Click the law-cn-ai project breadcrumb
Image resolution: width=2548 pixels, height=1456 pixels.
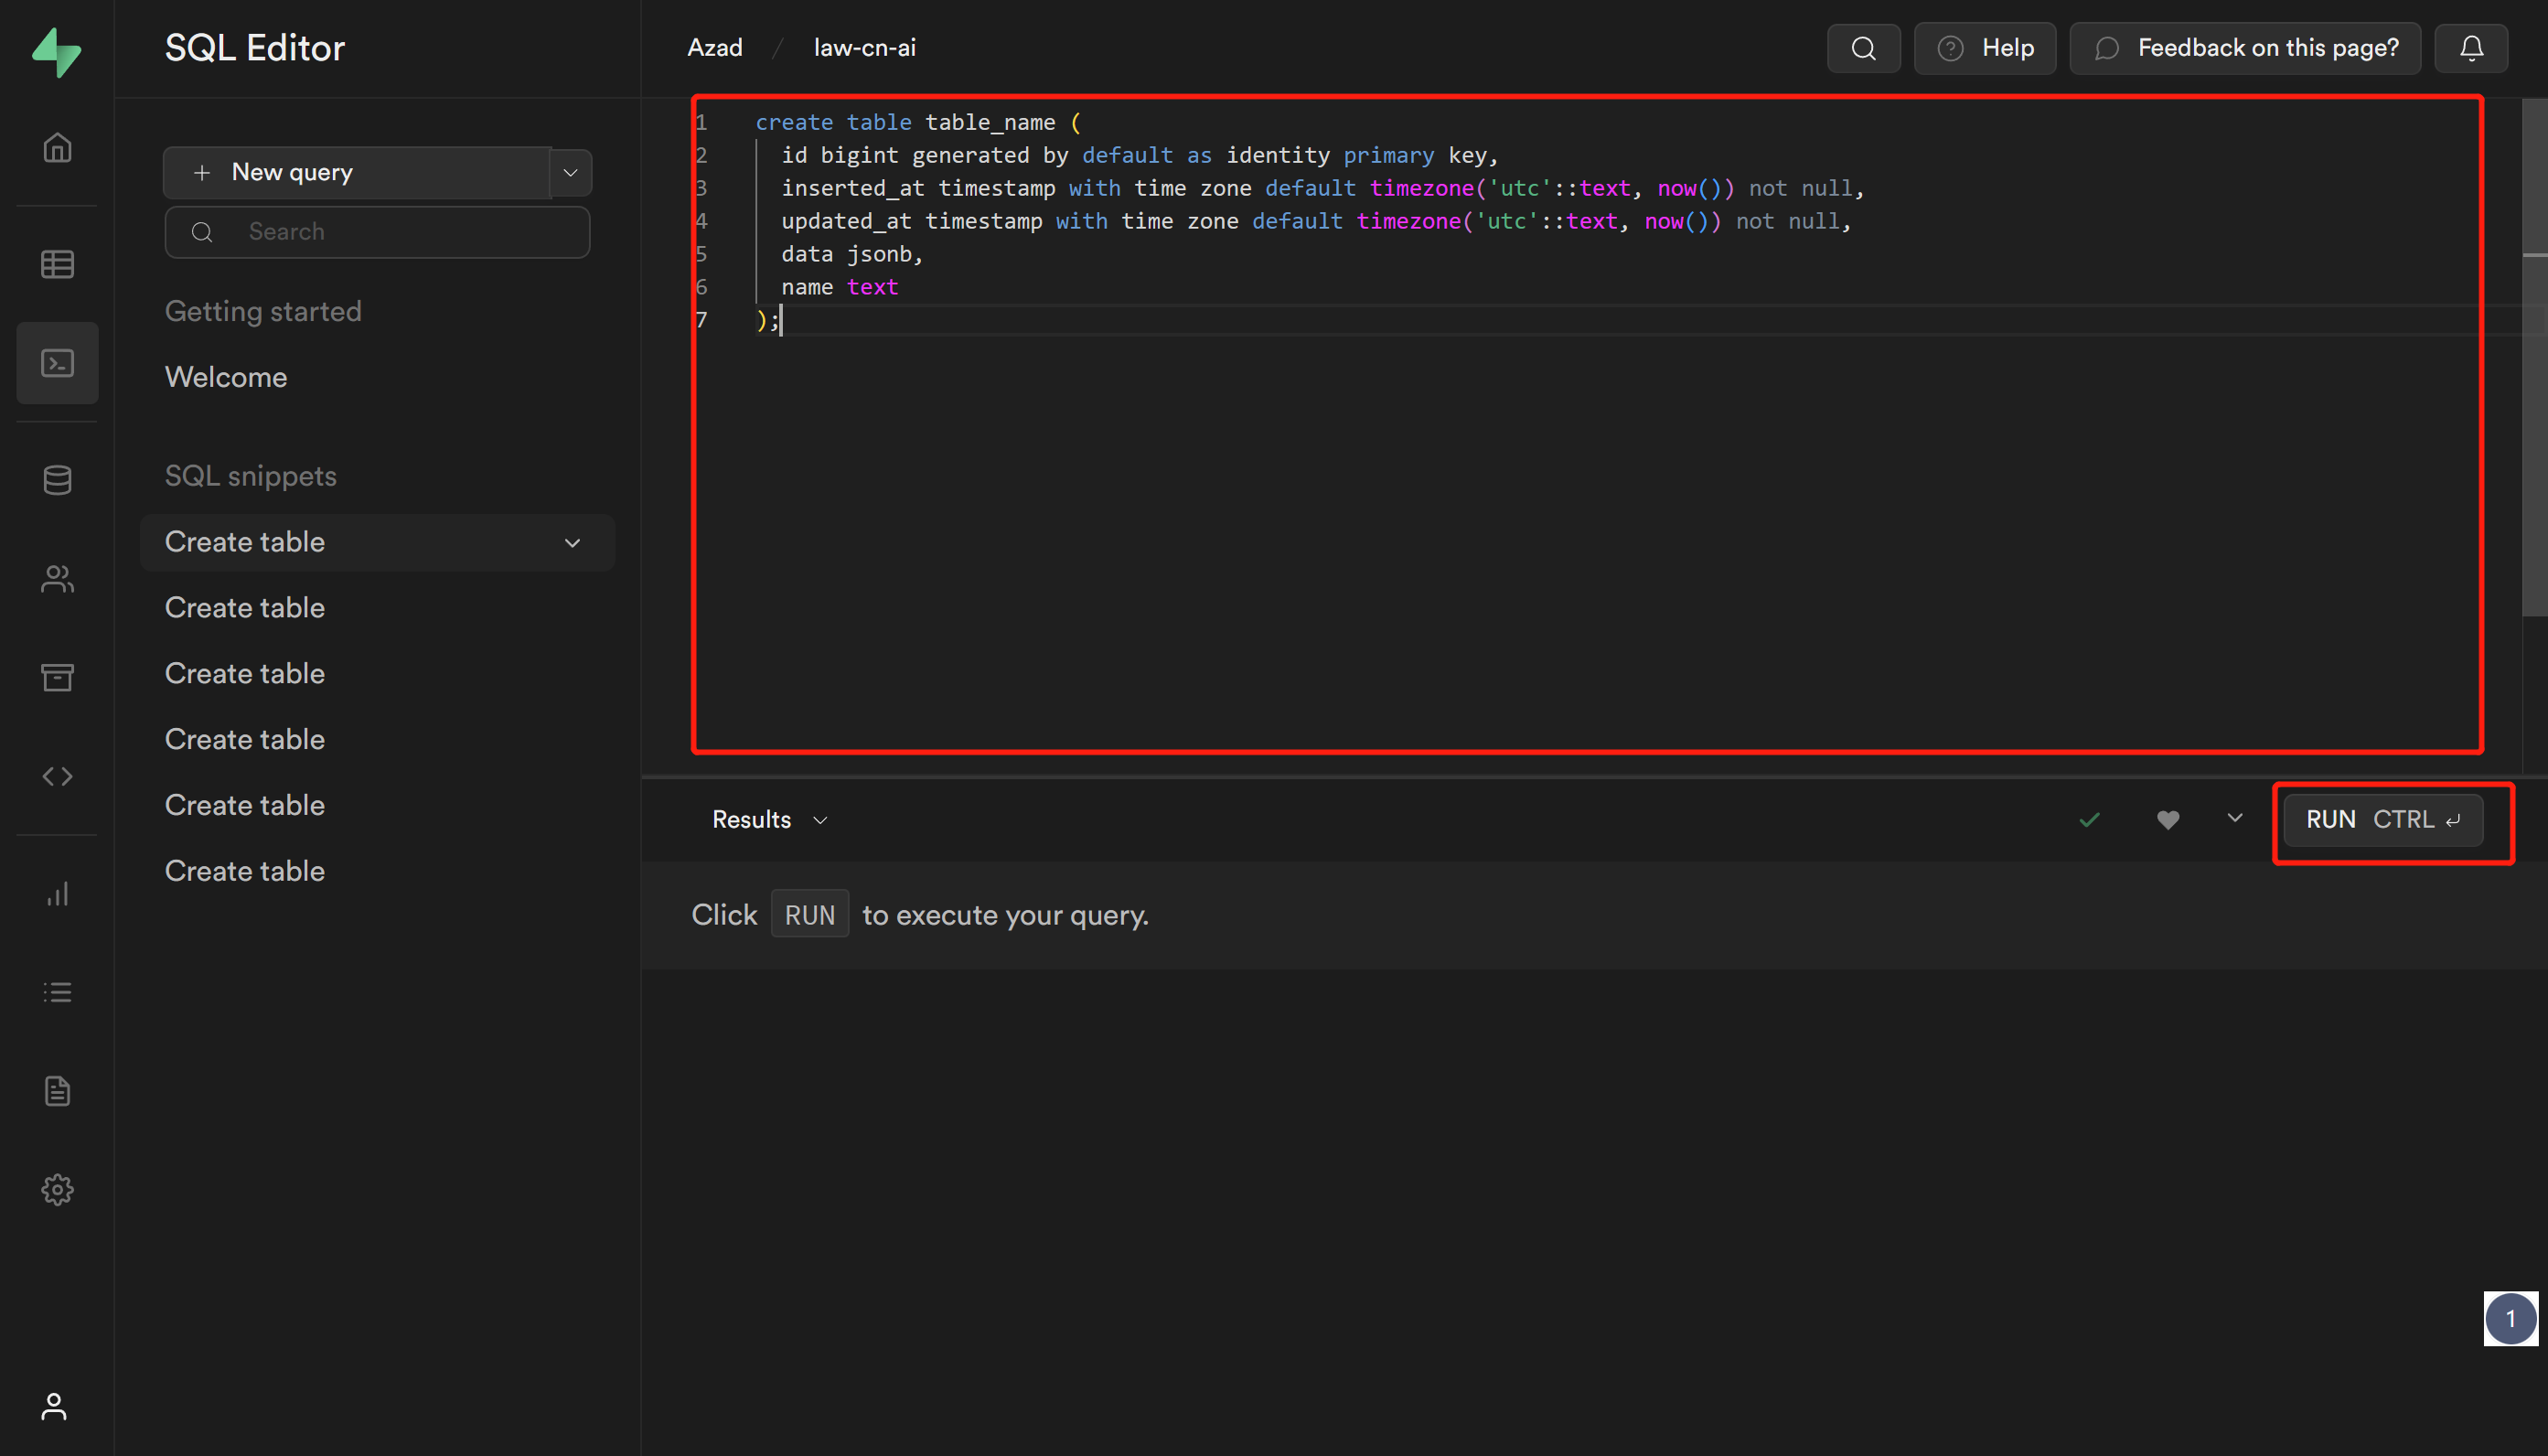(x=865, y=48)
